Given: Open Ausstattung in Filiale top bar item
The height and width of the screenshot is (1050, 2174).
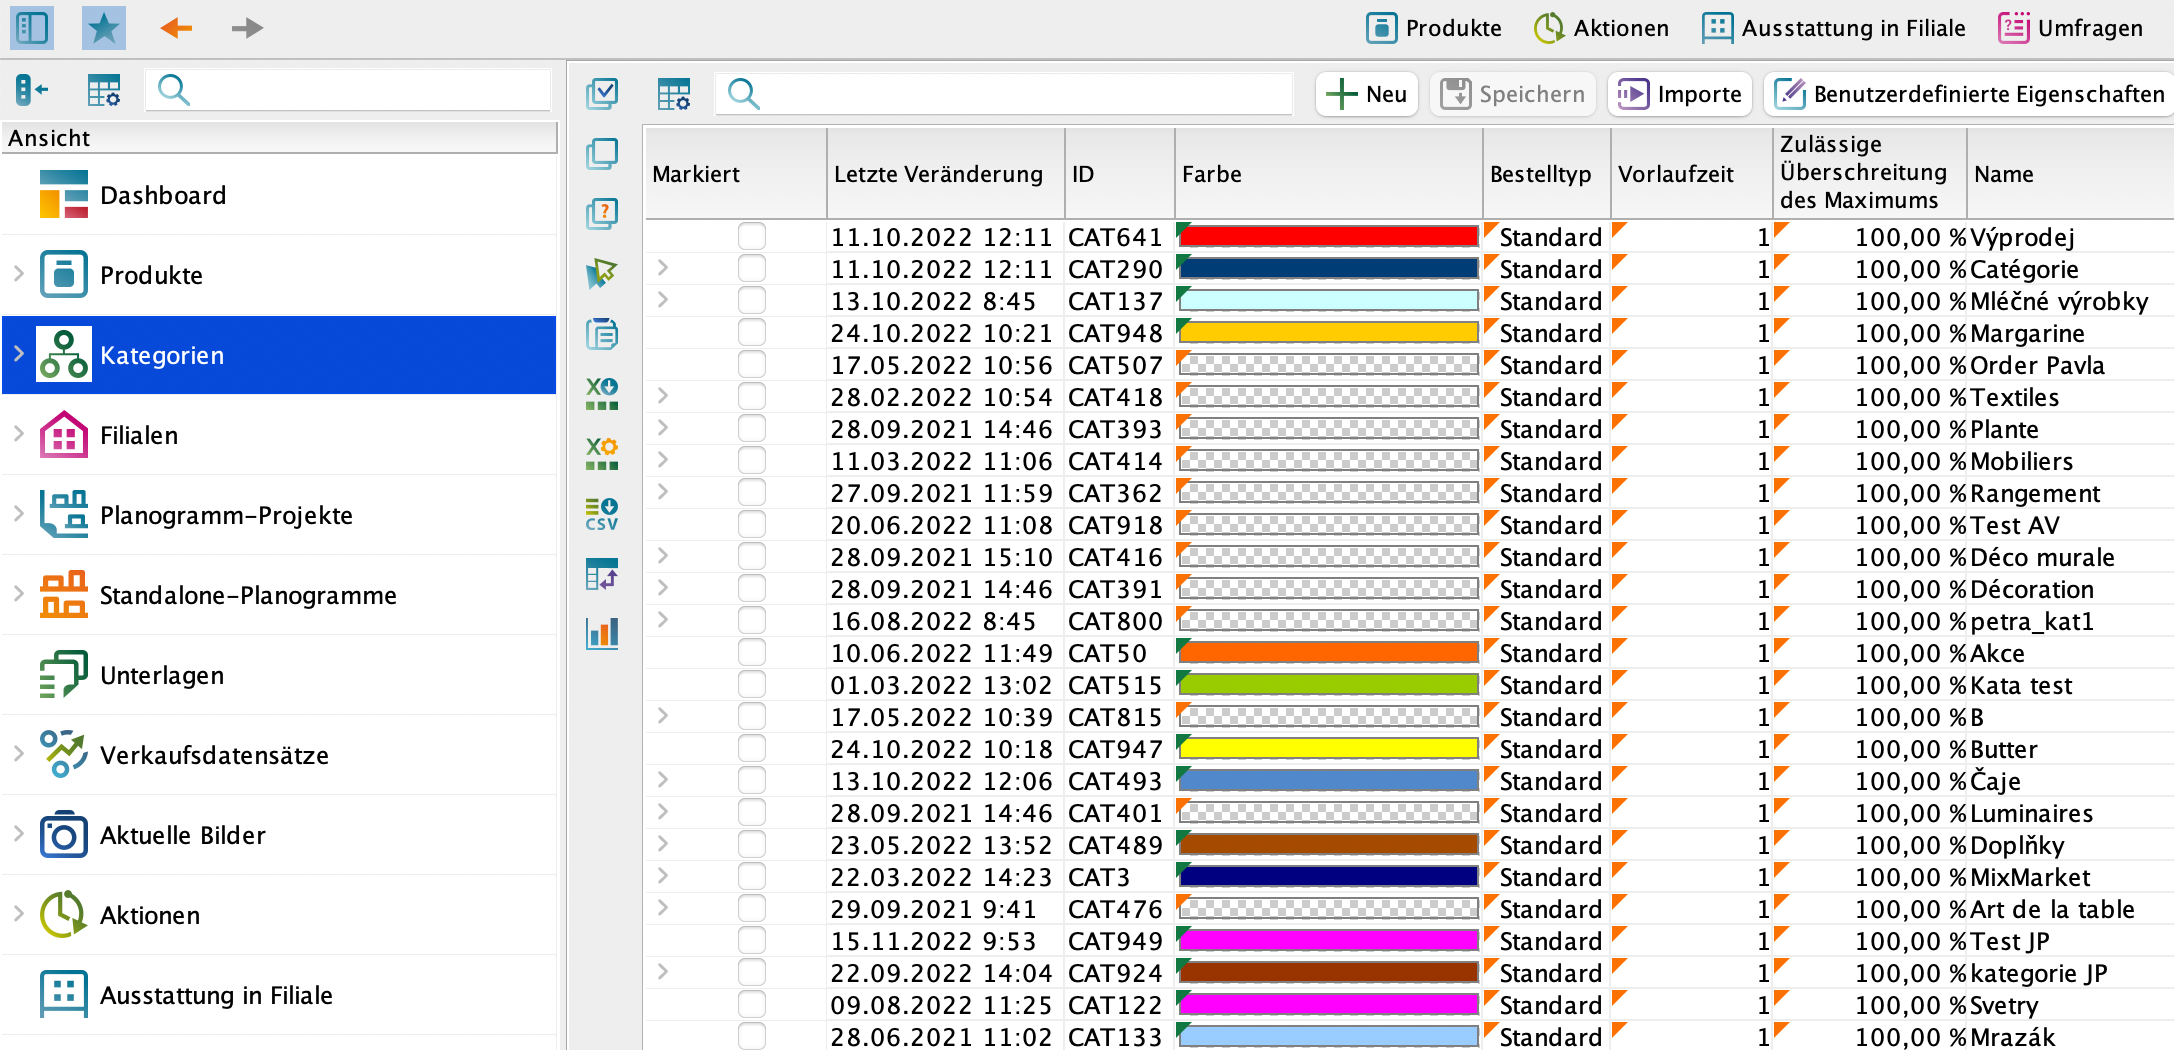Looking at the screenshot, I should click(1833, 28).
